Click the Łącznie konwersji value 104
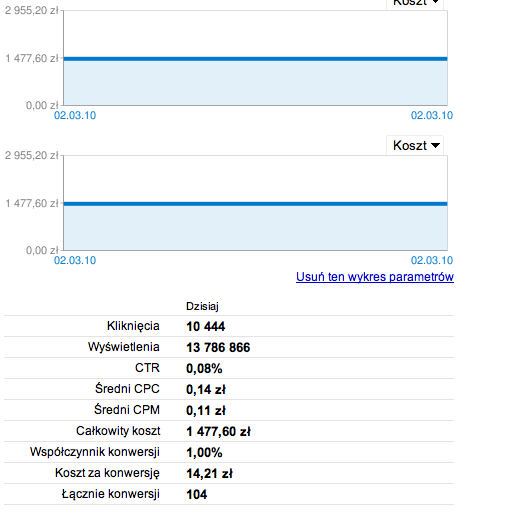Screen dimensions: 520x513 (x=197, y=494)
